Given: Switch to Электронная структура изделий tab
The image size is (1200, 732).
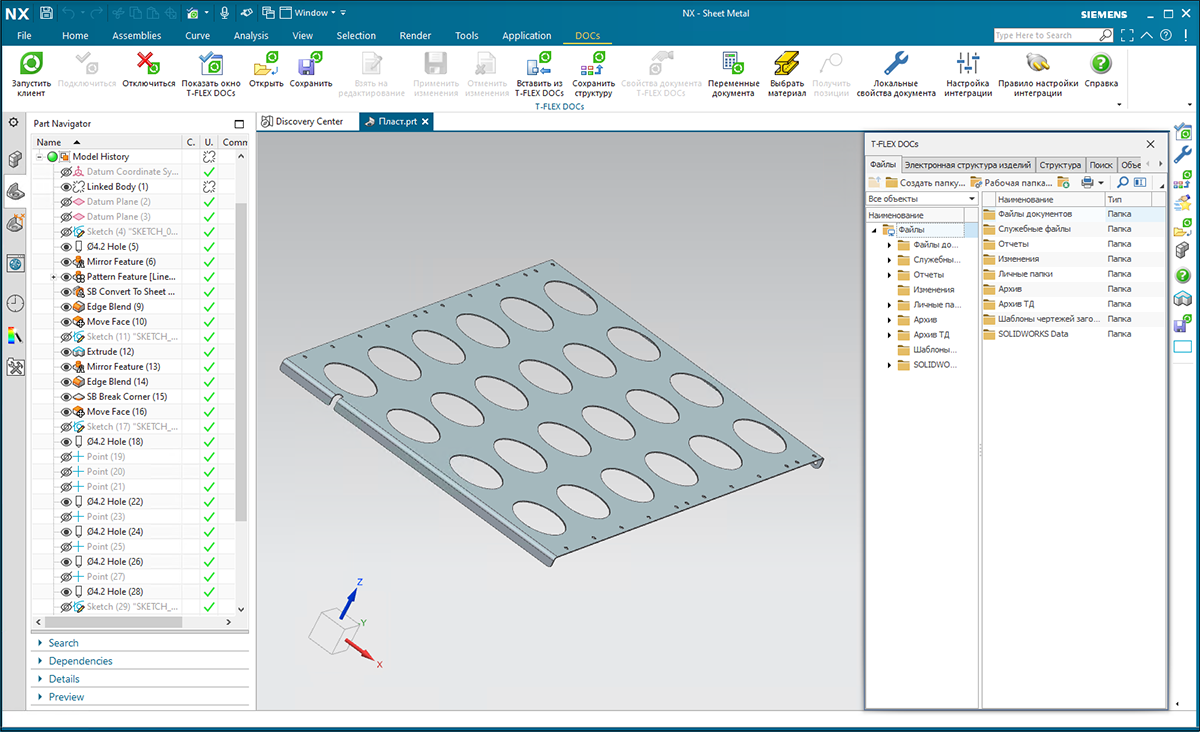Looking at the screenshot, I should click(967, 165).
